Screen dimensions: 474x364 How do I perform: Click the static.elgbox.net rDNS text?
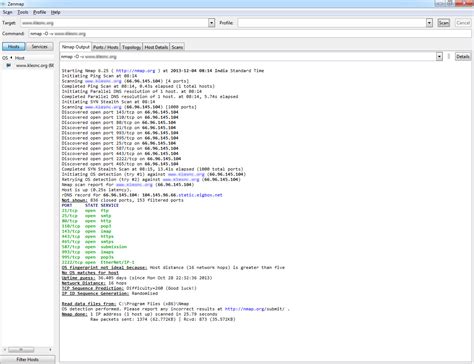tap(200, 195)
